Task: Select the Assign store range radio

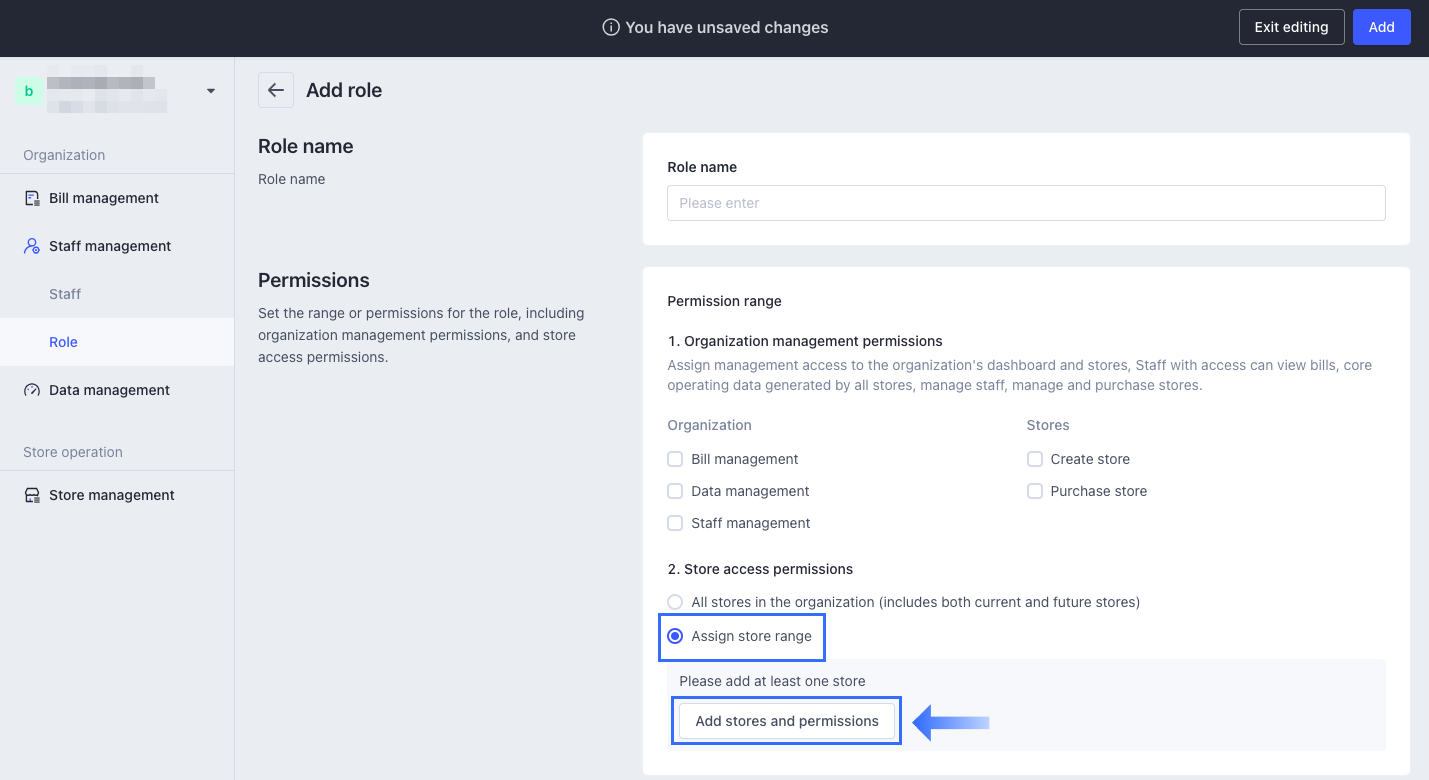Action: point(675,636)
